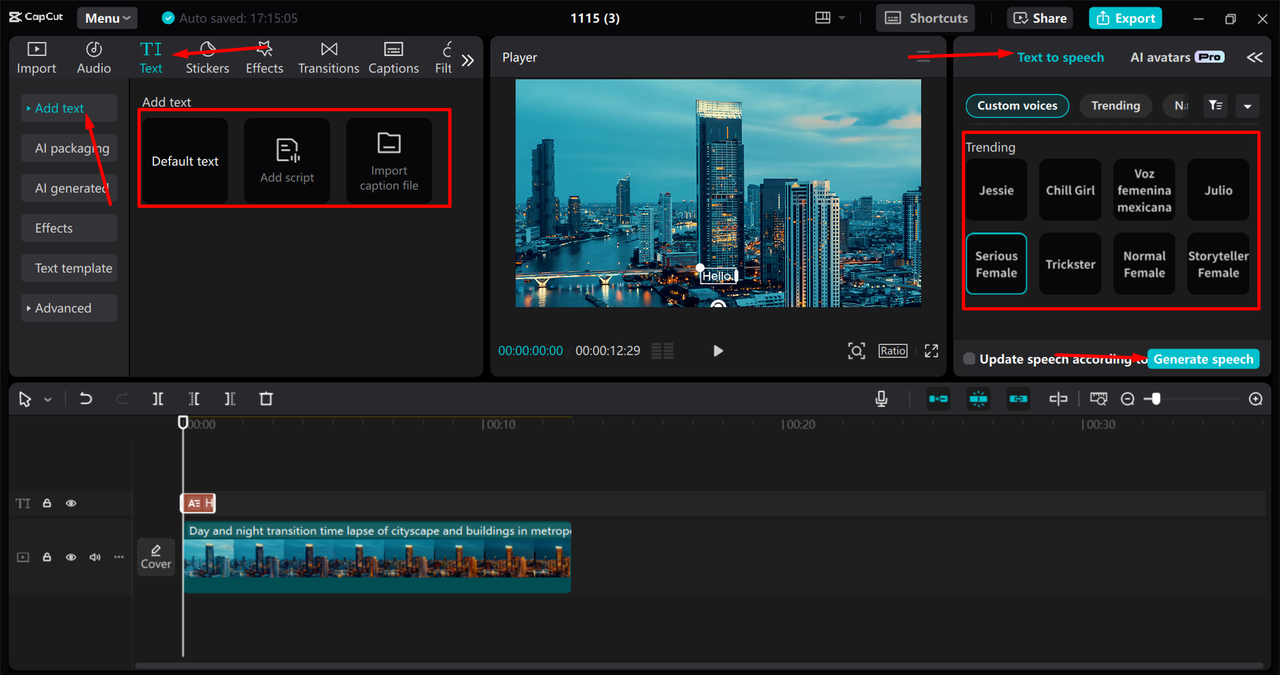1280x675 pixels.
Task: Adjust the timeline zoom slider
Action: (1155, 399)
